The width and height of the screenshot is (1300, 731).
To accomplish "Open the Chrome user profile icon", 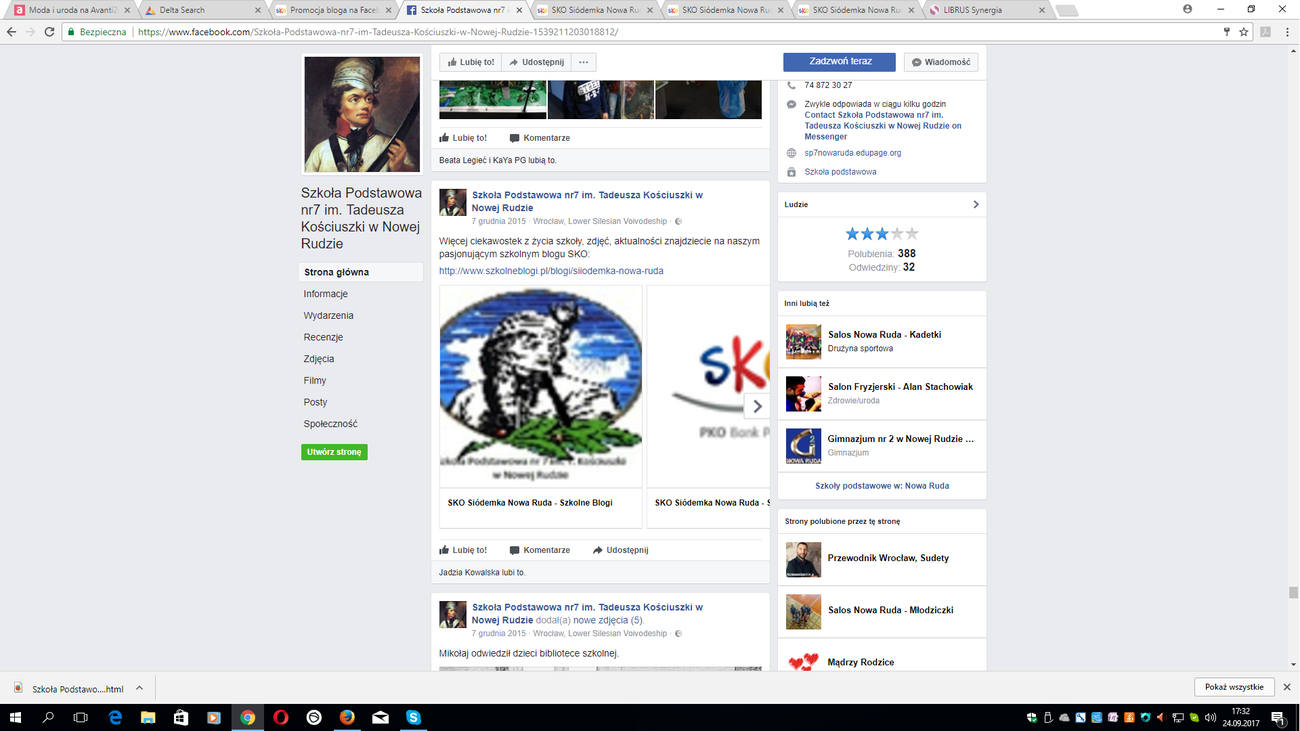I will pos(1187,9).
